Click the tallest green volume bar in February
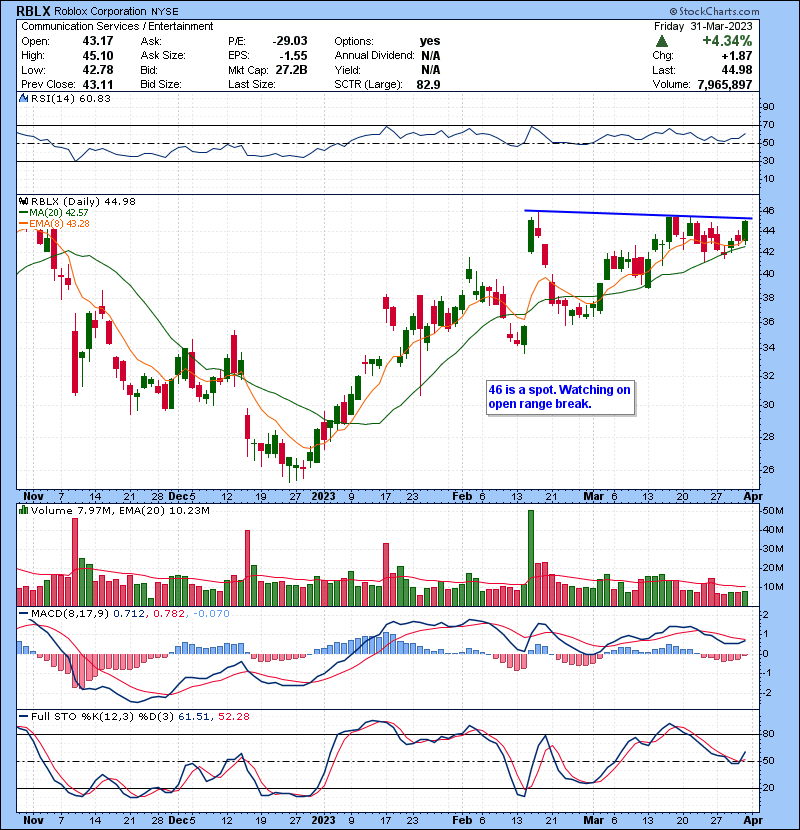Image resolution: width=800 pixels, height=830 pixels. coord(531,558)
